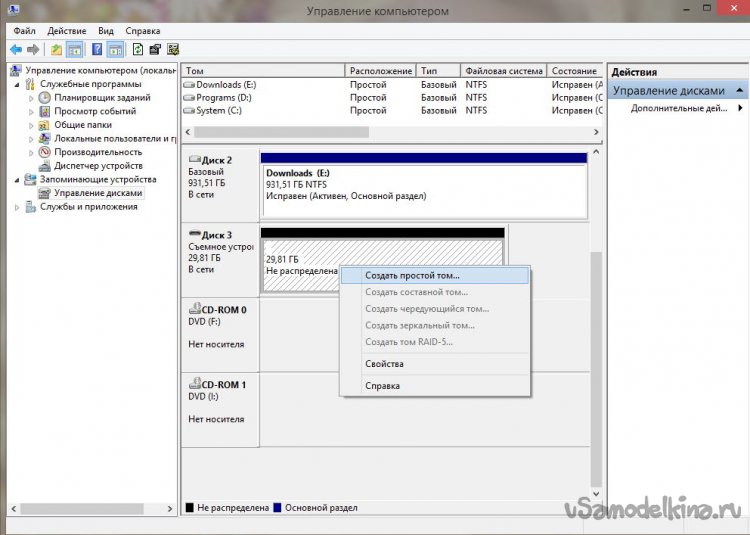Click Свойства in the context menu

coord(384,364)
